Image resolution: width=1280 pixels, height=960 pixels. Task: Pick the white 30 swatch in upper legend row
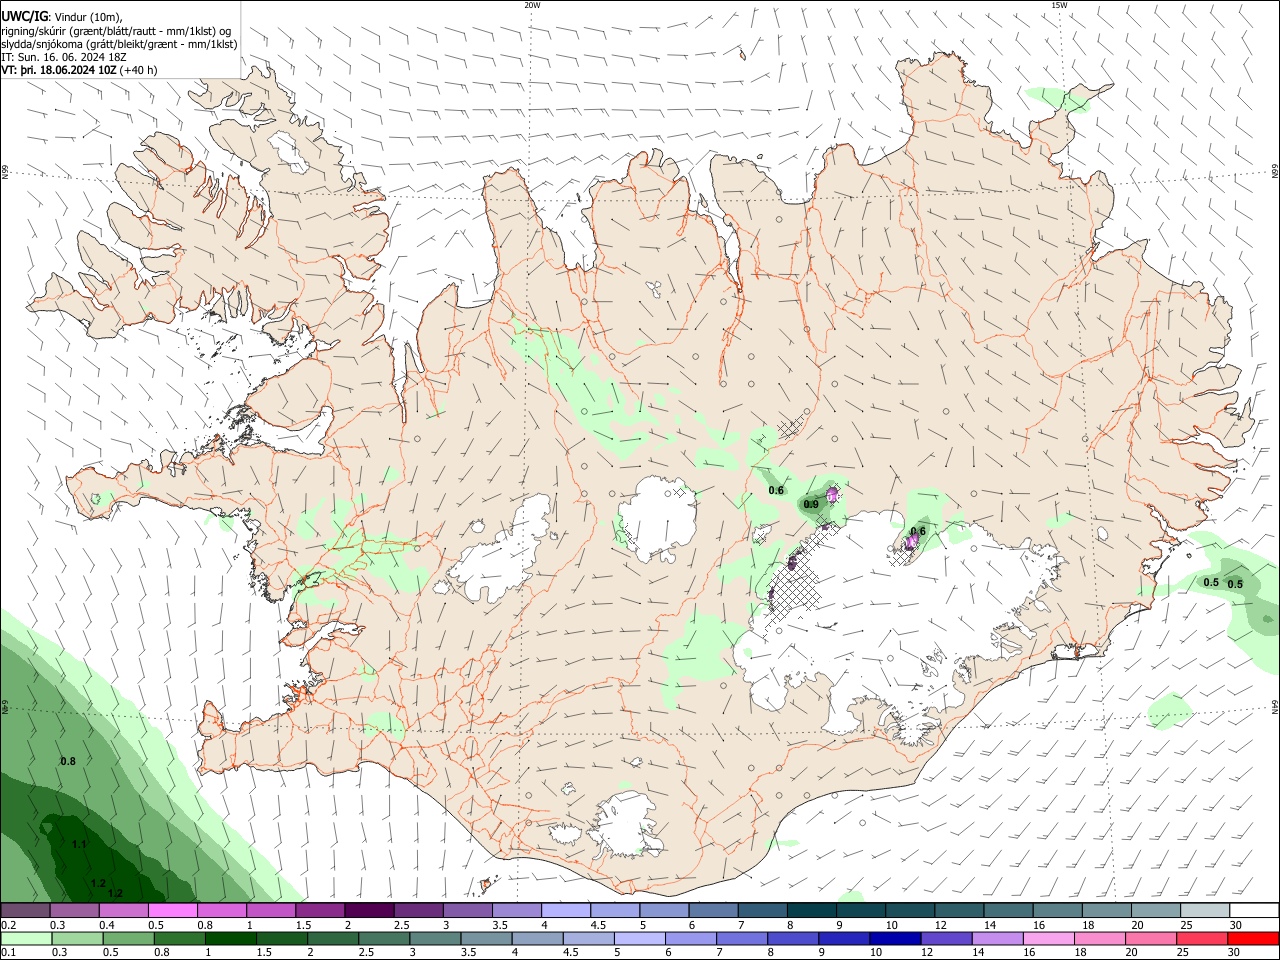pyautogui.click(x=1254, y=911)
